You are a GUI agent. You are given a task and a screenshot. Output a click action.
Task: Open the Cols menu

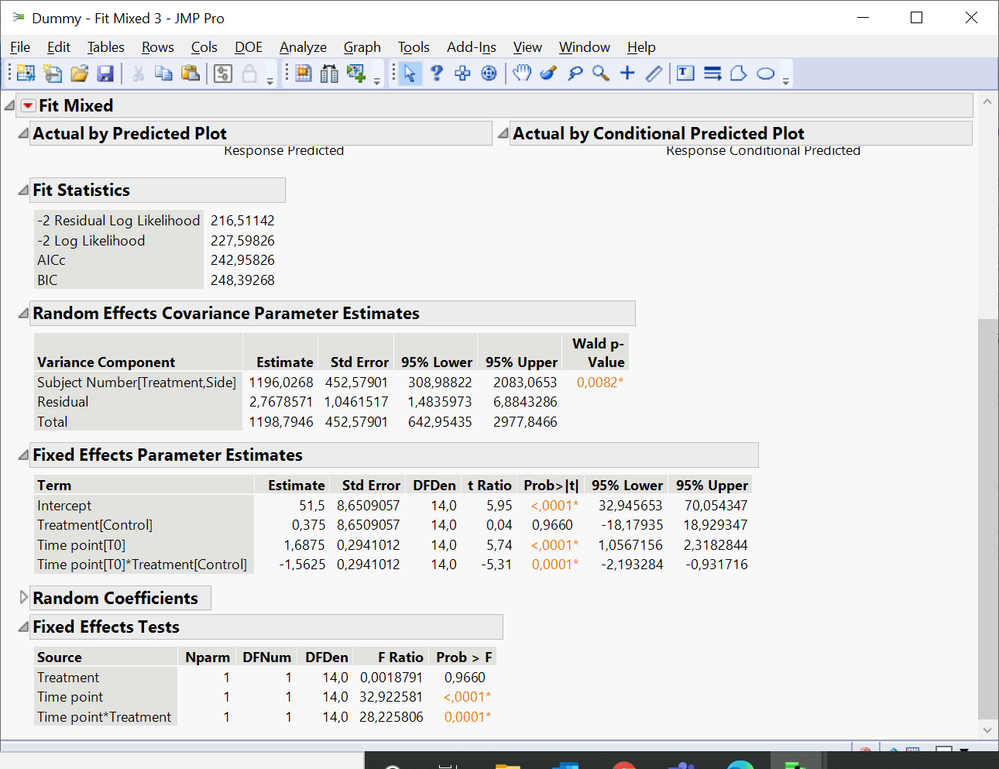click(x=204, y=47)
